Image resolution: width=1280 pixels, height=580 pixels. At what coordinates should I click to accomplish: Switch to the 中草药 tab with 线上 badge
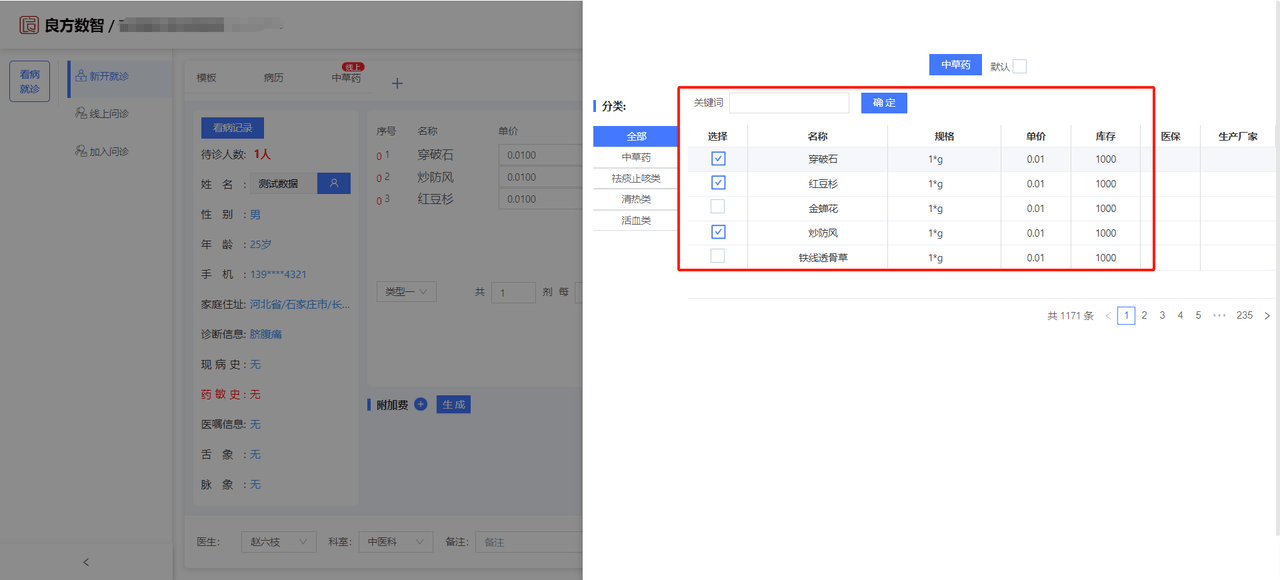(x=346, y=78)
